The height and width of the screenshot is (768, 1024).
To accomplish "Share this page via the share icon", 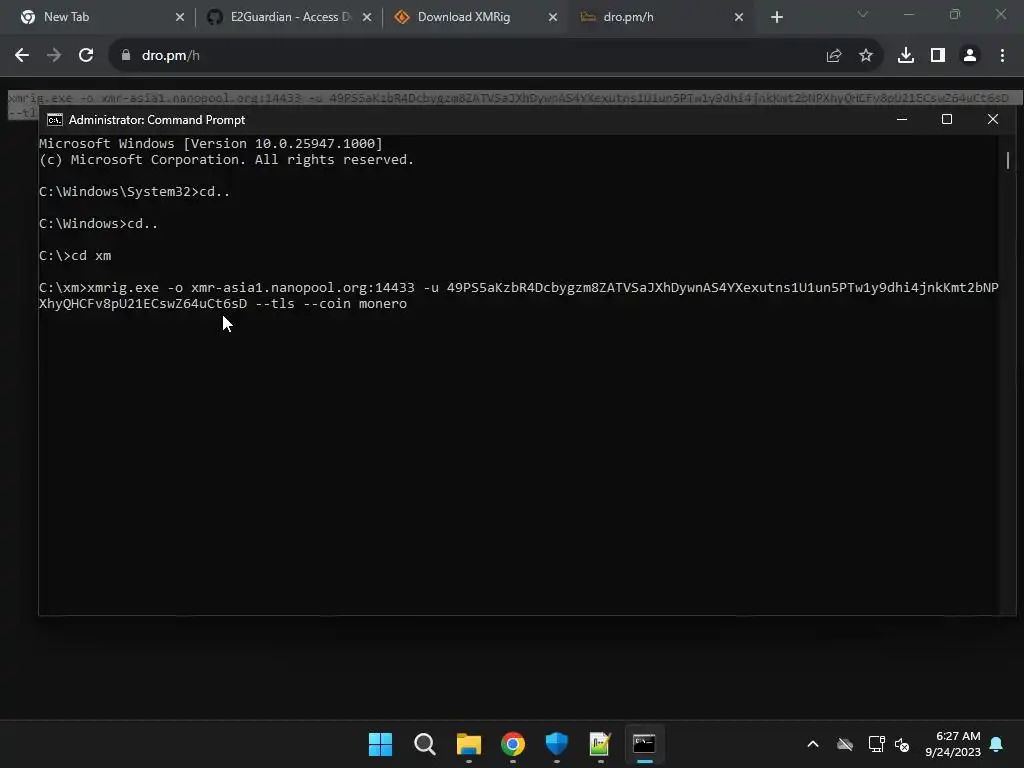I will tap(834, 56).
